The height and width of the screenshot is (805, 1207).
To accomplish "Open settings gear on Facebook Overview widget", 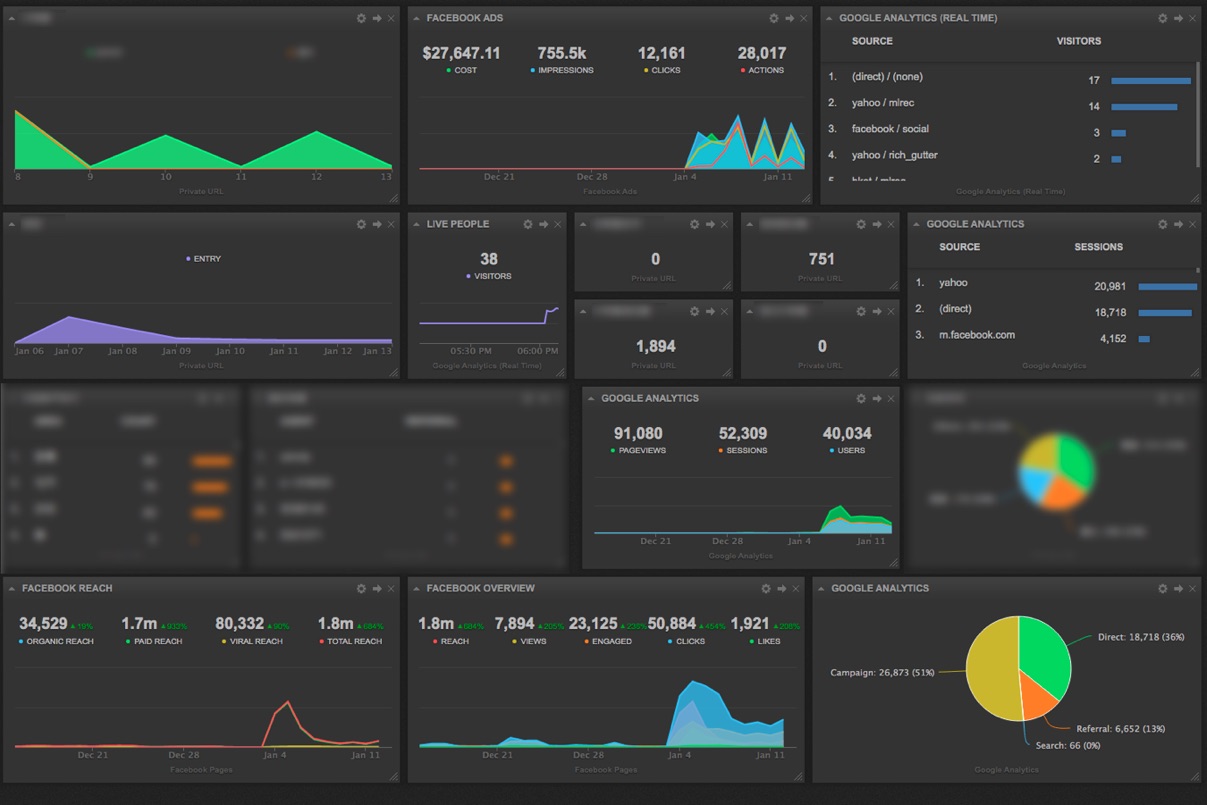I will tap(766, 588).
